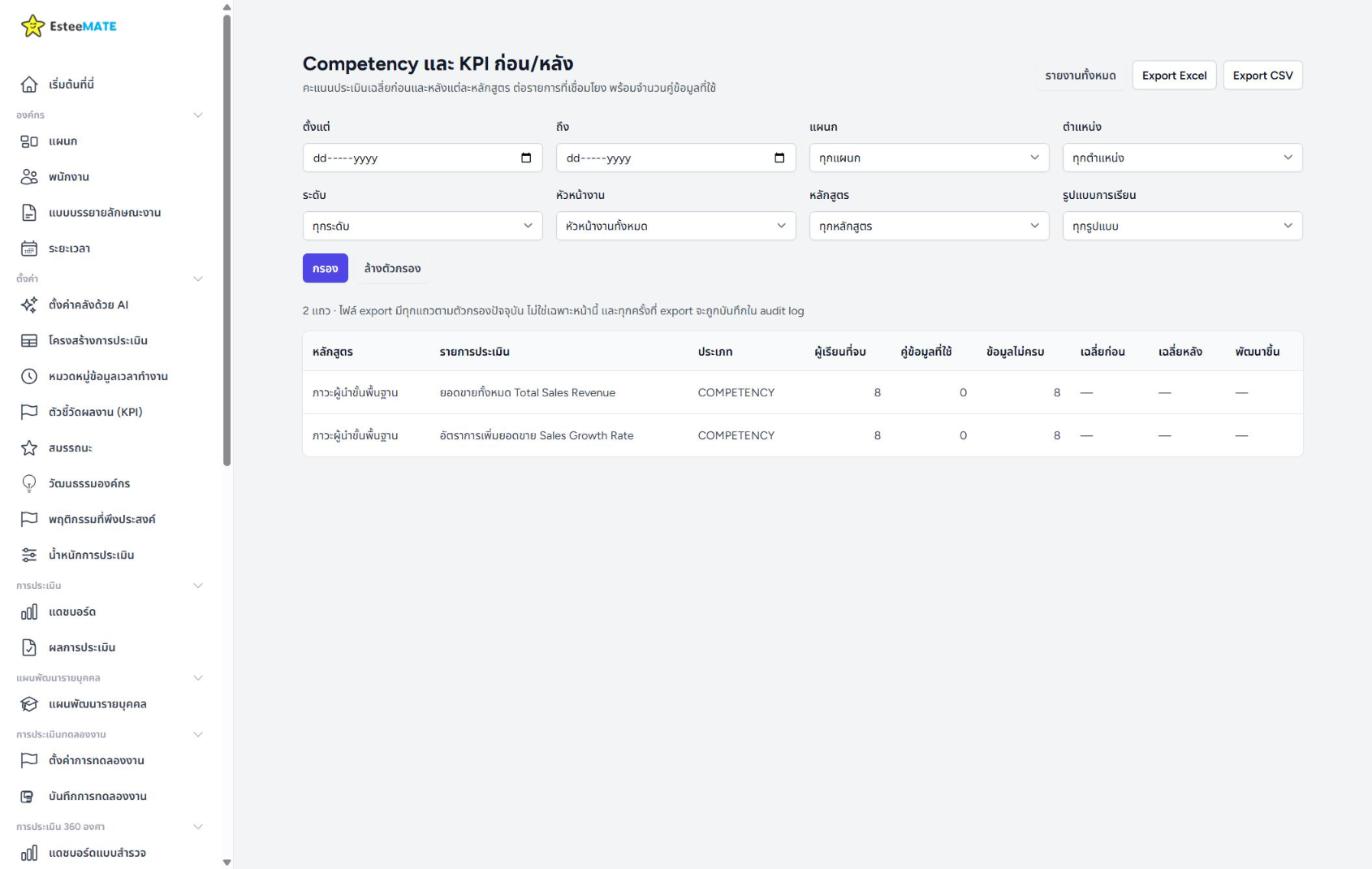The height and width of the screenshot is (869, 1372).
Task: Click the อัตราการเพิ่มยอดขาย Sales Growth Rate cell
Action: tap(536, 436)
